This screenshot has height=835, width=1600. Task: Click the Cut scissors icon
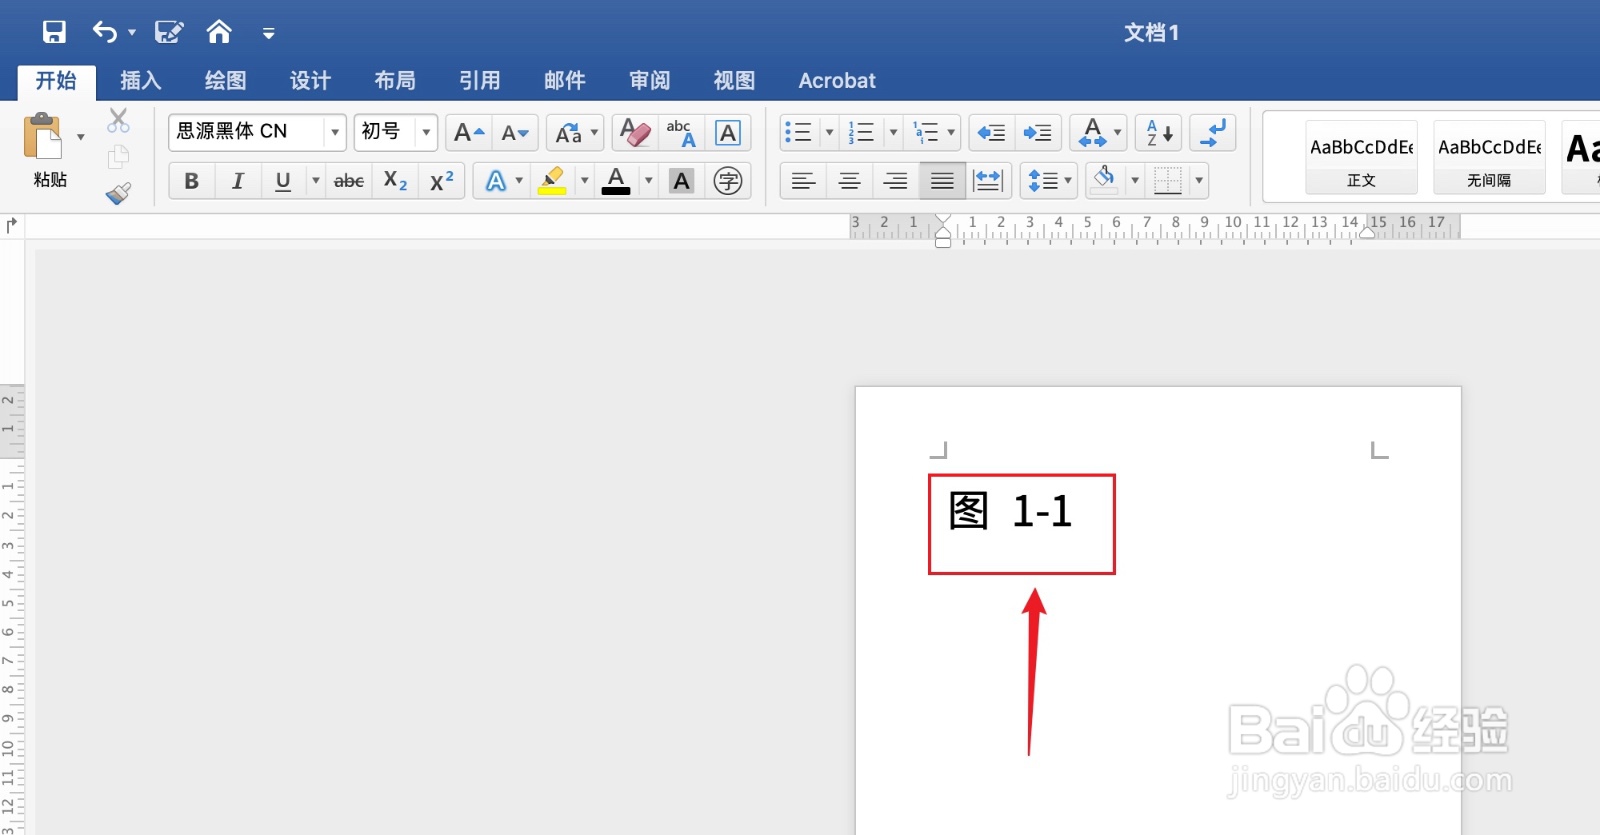coord(118,121)
